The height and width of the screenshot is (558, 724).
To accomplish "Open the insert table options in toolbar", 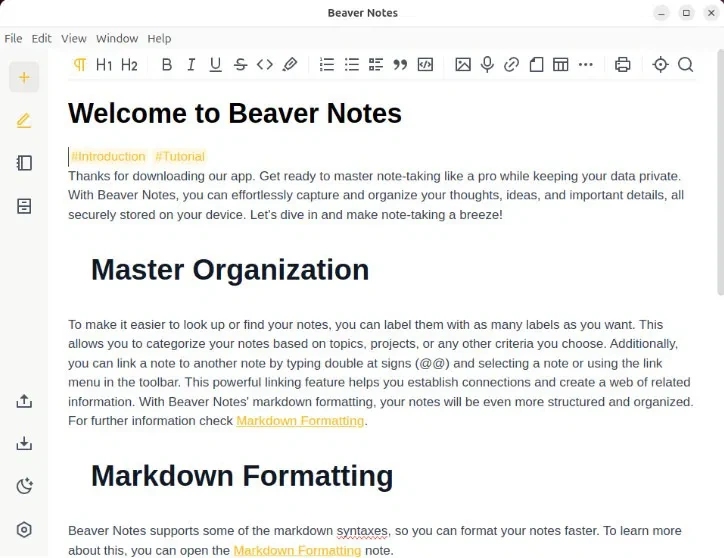I will 561,65.
